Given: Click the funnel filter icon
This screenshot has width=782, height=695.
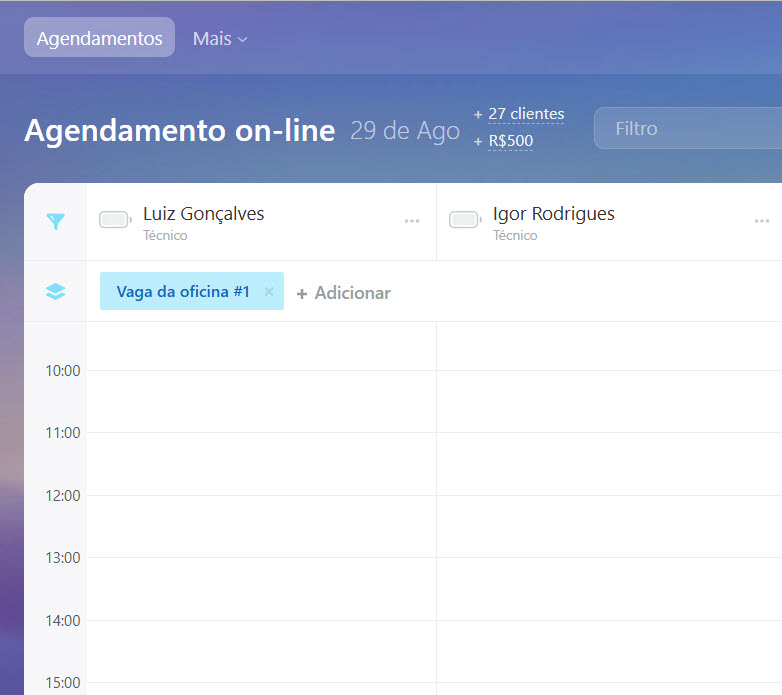Looking at the screenshot, I should click(x=56, y=222).
